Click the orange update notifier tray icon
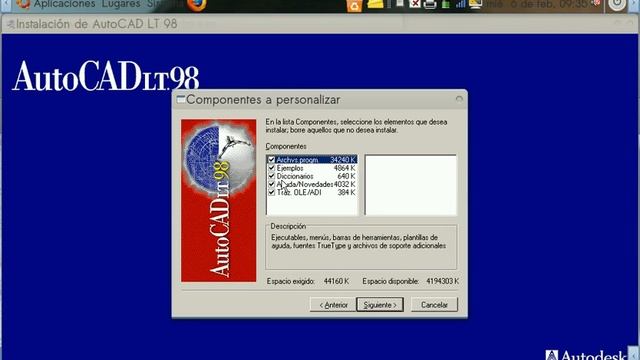 [x=354, y=5]
